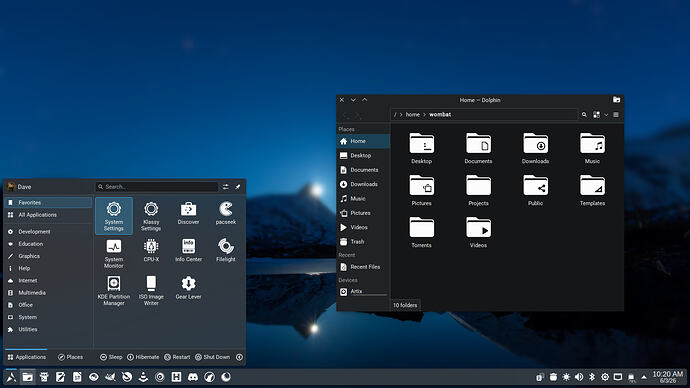690x388 pixels.
Task: Switch to the Places tab in launcher
Action: pos(70,357)
